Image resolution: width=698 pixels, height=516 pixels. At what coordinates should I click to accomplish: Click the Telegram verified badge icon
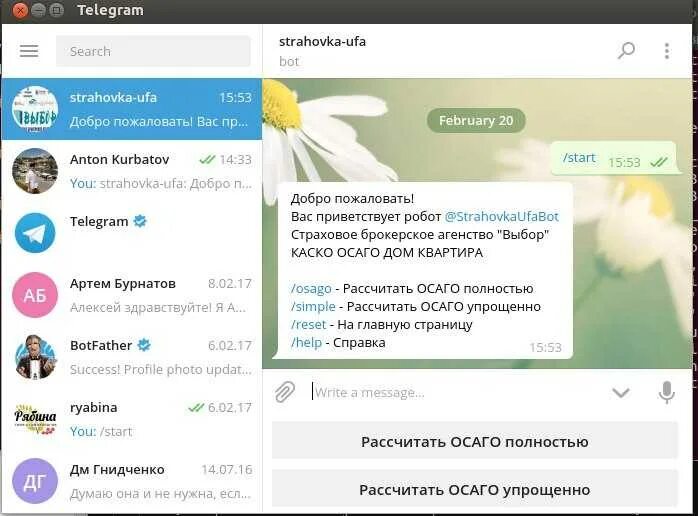tap(140, 221)
